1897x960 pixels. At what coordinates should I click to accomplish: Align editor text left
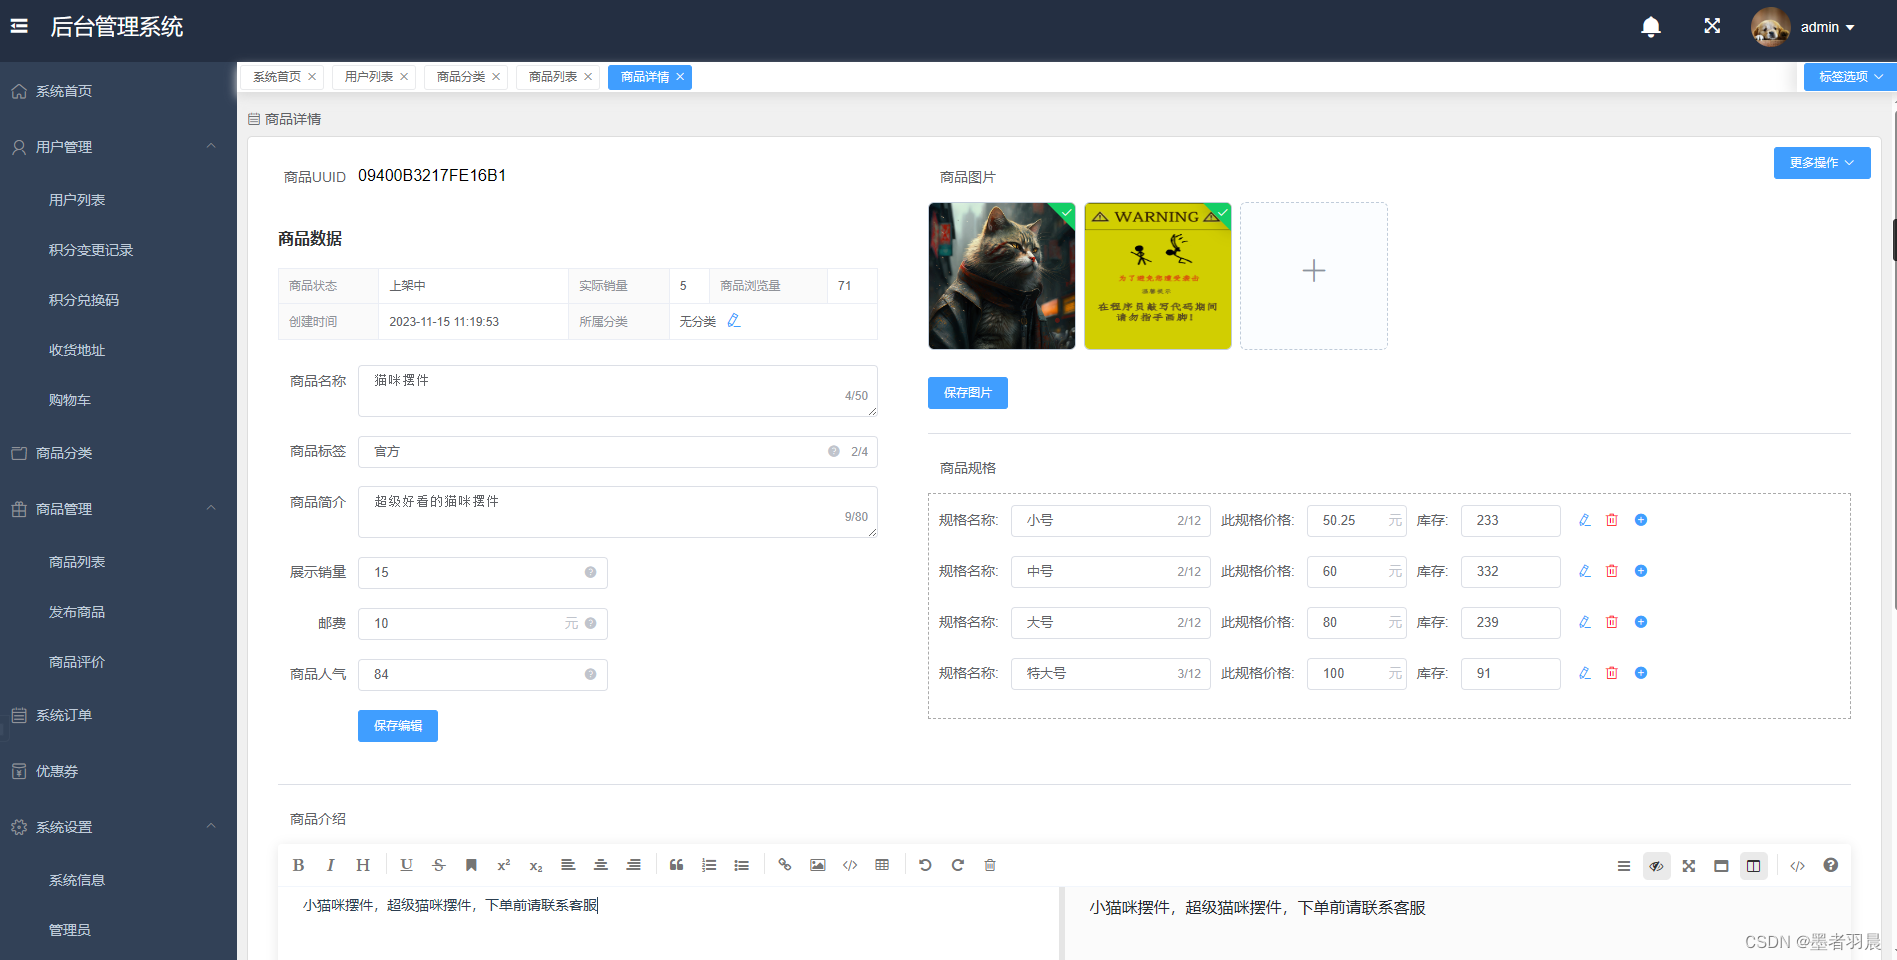tap(568, 865)
